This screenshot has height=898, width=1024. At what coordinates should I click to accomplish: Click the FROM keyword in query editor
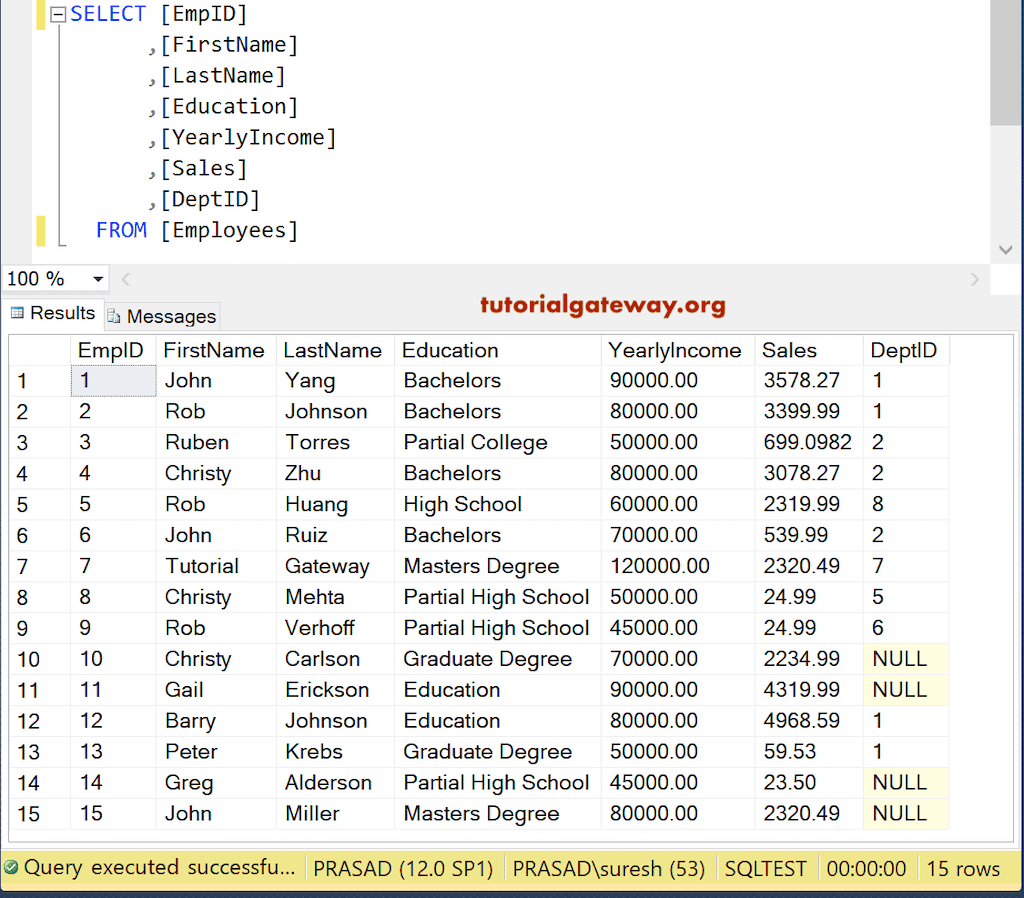[x=121, y=231]
